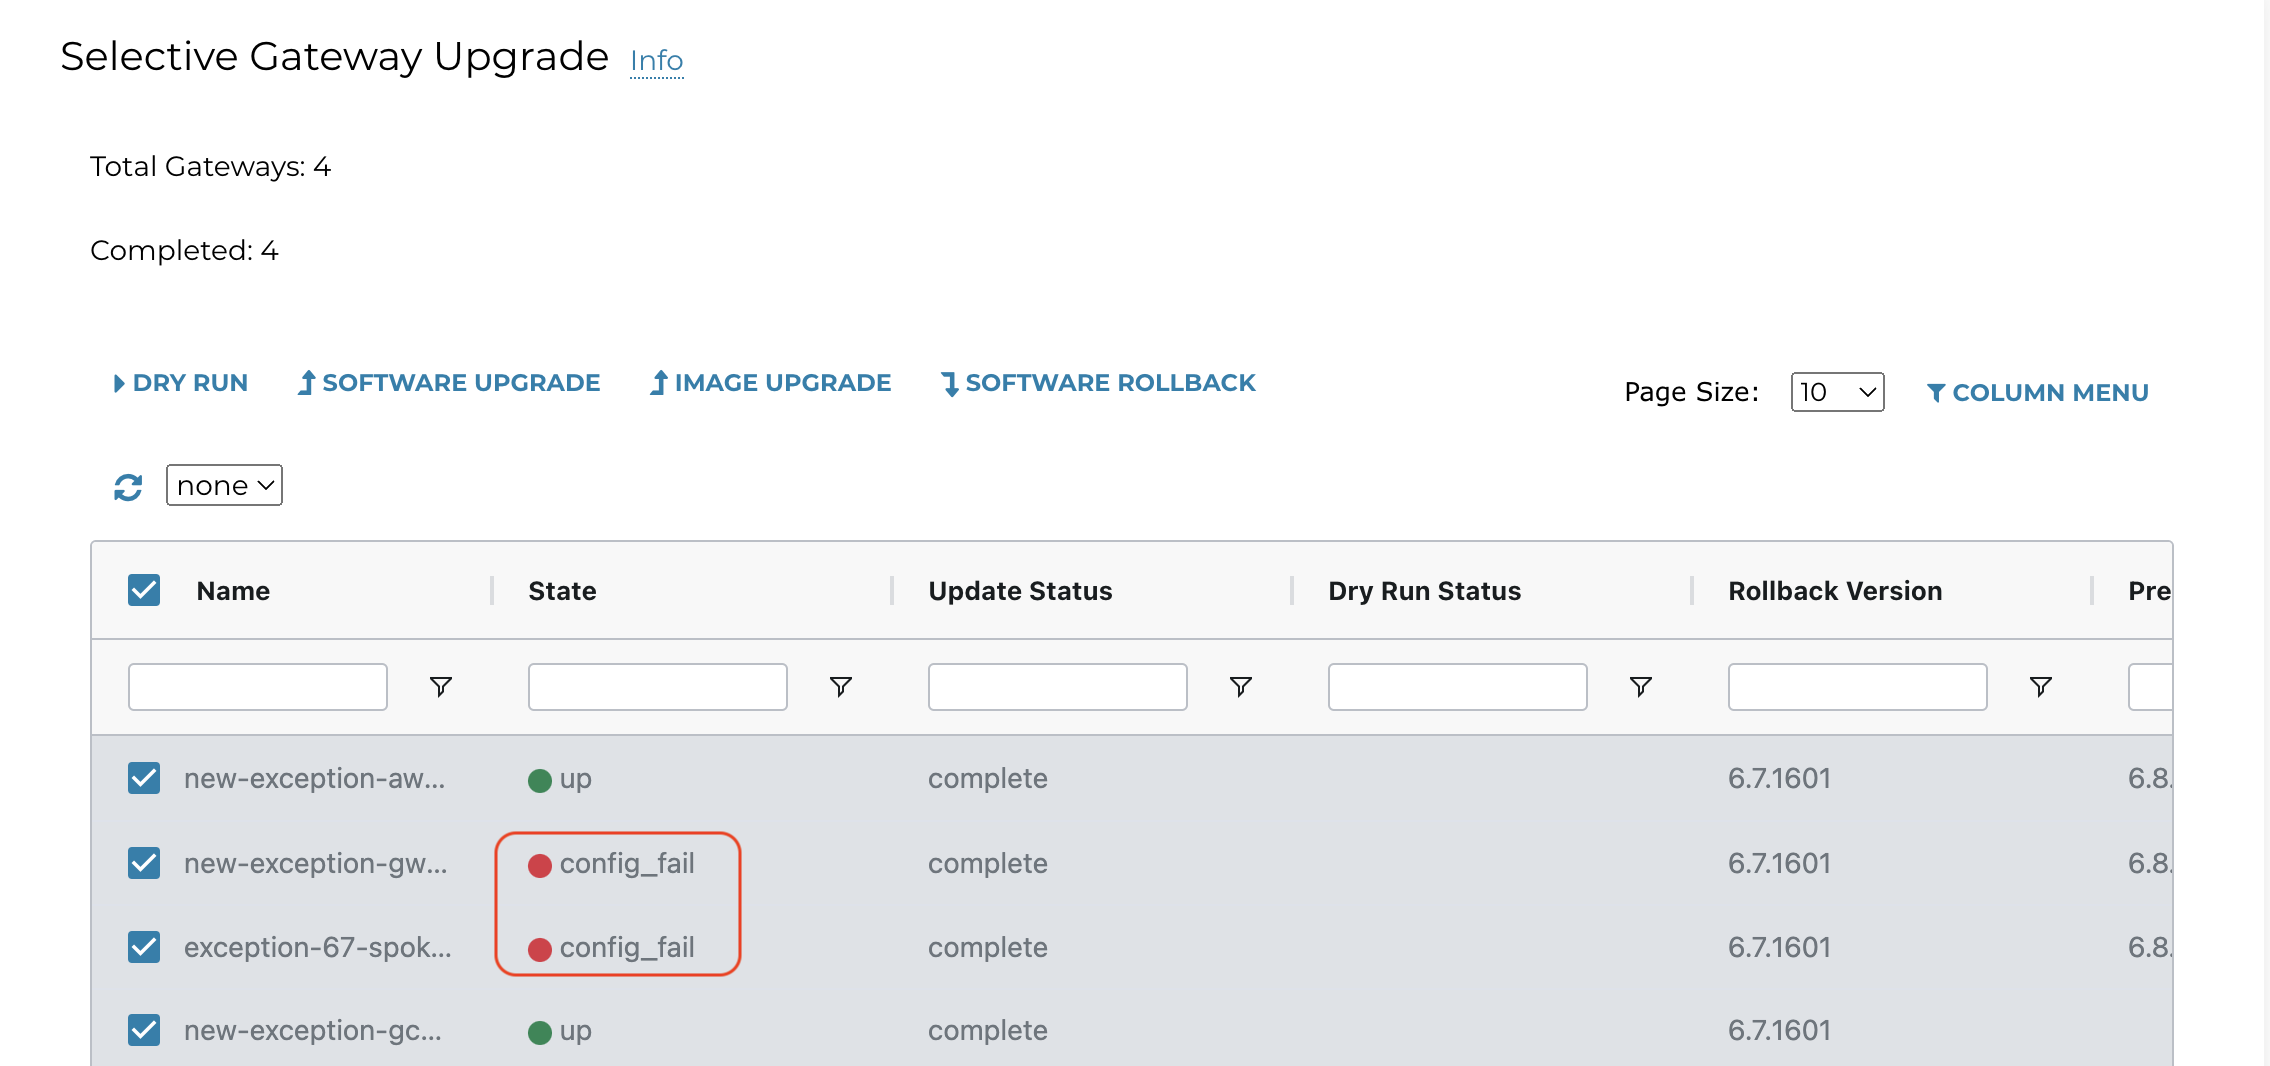
Task: Open the Name column filter funnel icon
Action: tap(440, 686)
